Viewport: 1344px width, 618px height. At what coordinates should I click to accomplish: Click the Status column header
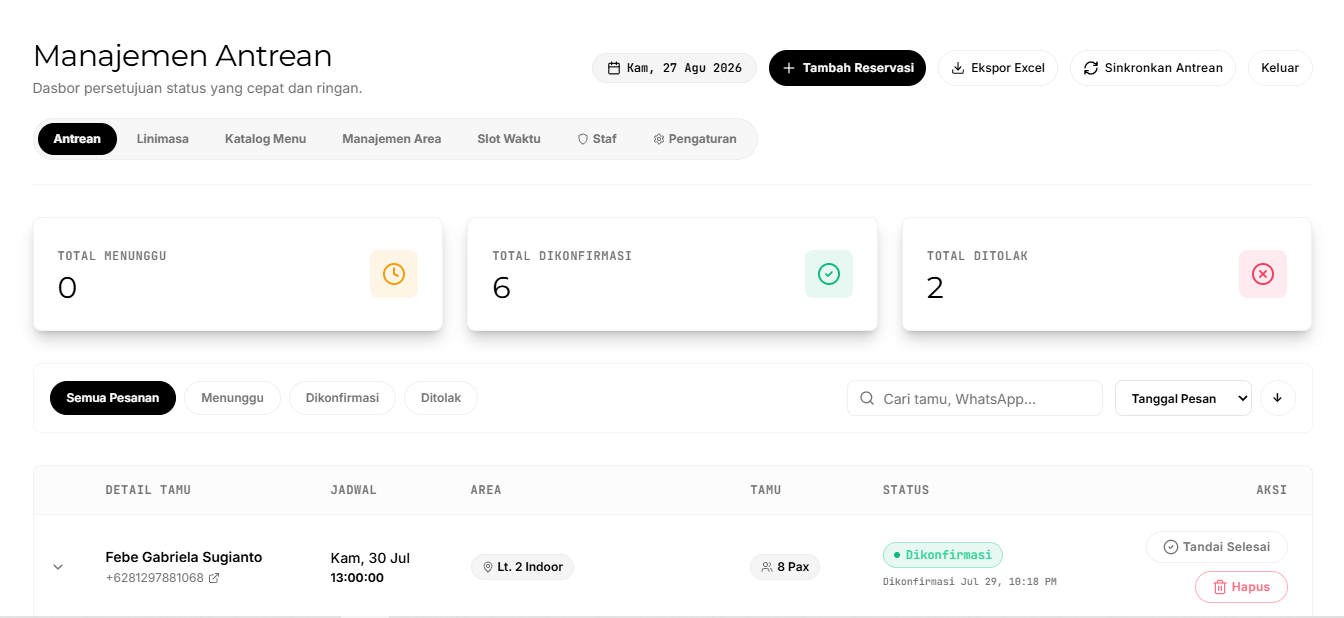click(x=906, y=490)
